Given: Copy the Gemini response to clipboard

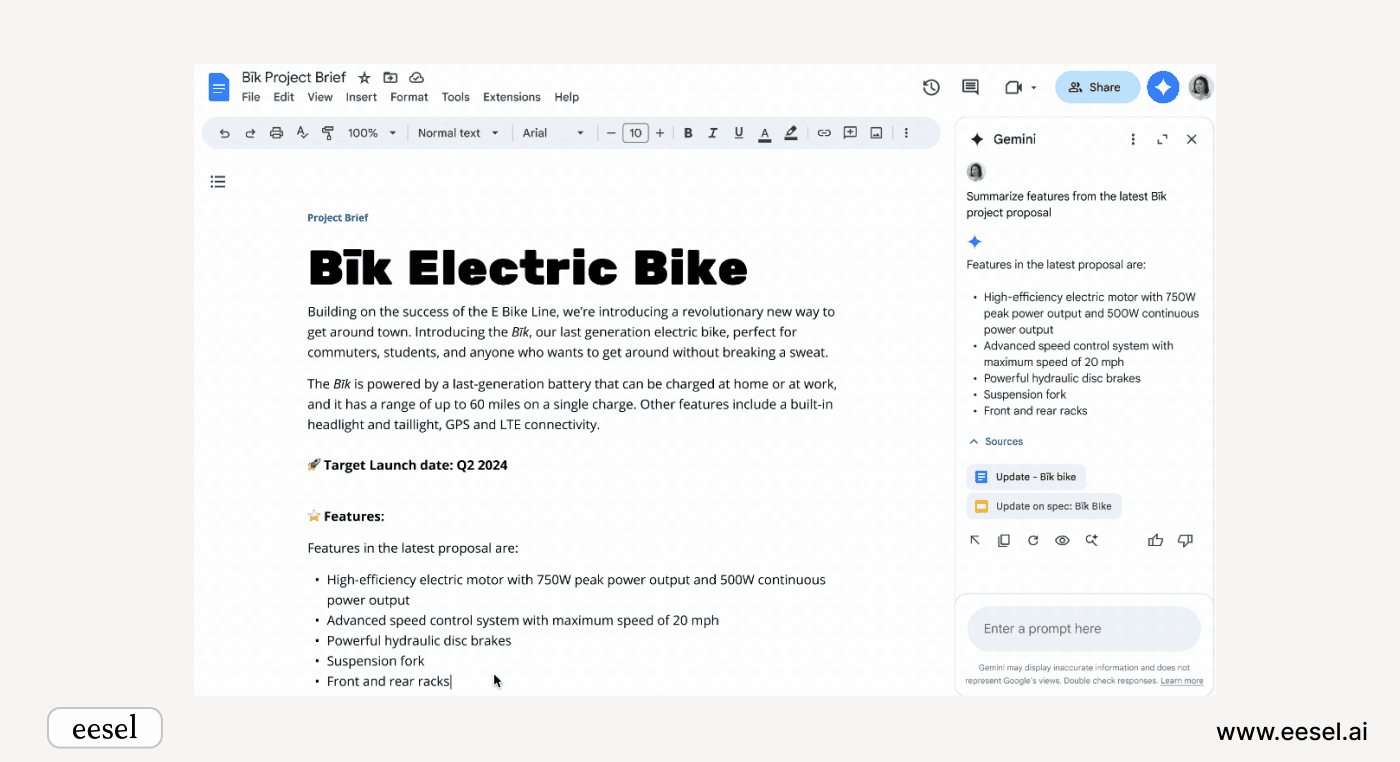Looking at the screenshot, I should click(1004, 541).
